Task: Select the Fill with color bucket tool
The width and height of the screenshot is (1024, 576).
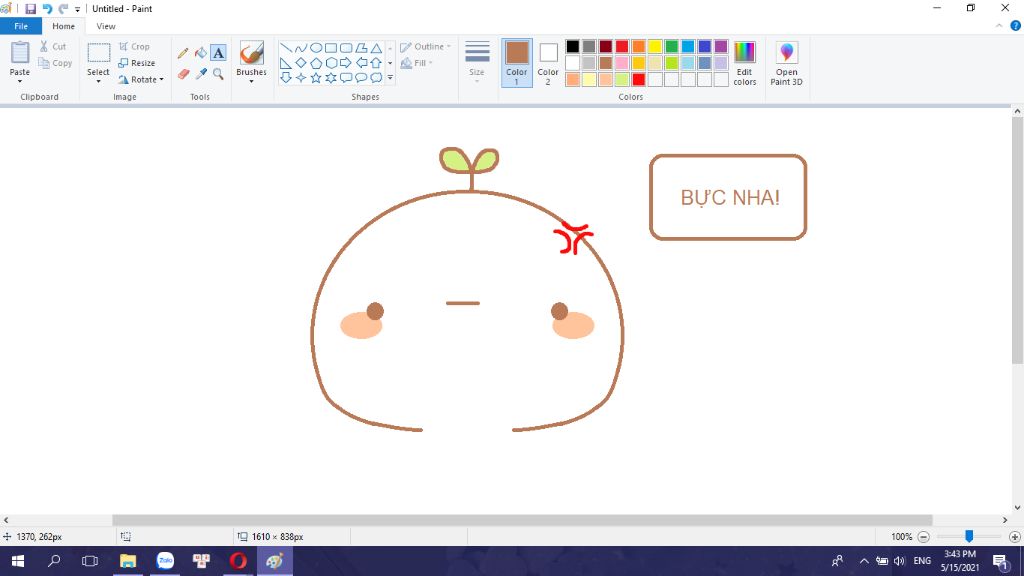Action: pos(200,53)
